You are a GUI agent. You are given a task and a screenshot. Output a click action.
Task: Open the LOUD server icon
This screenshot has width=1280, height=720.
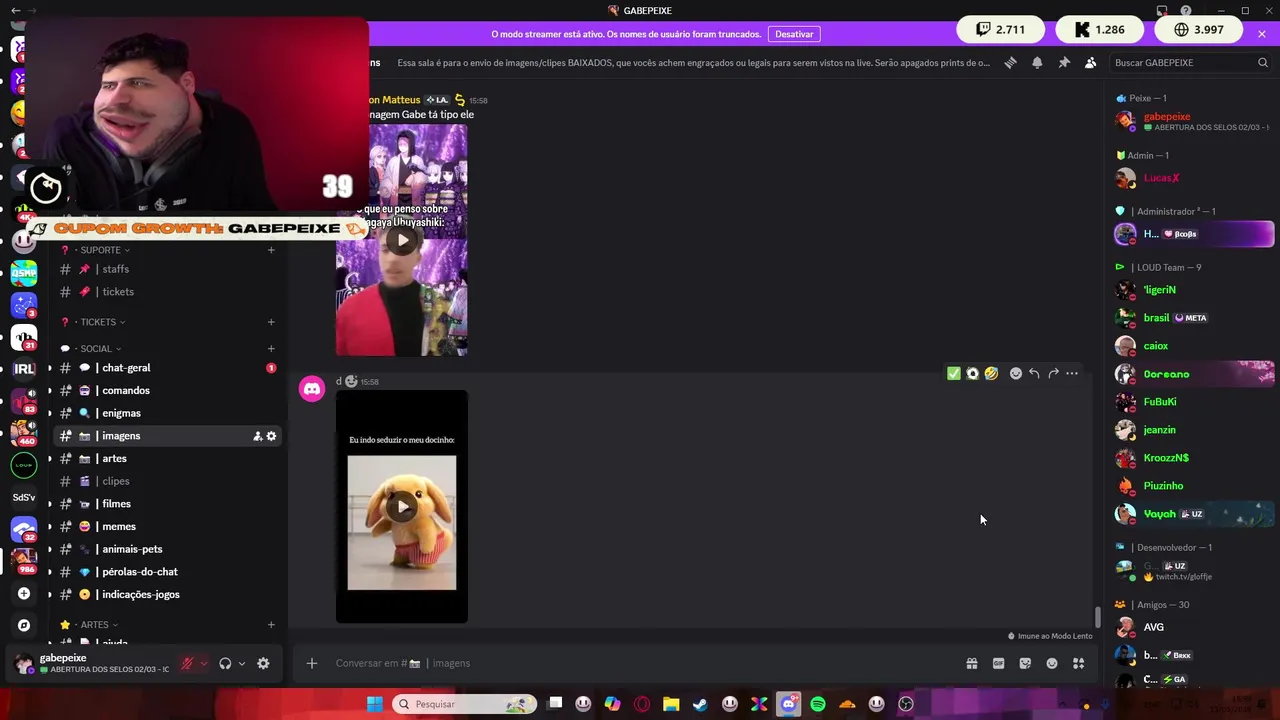[x=24, y=464]
